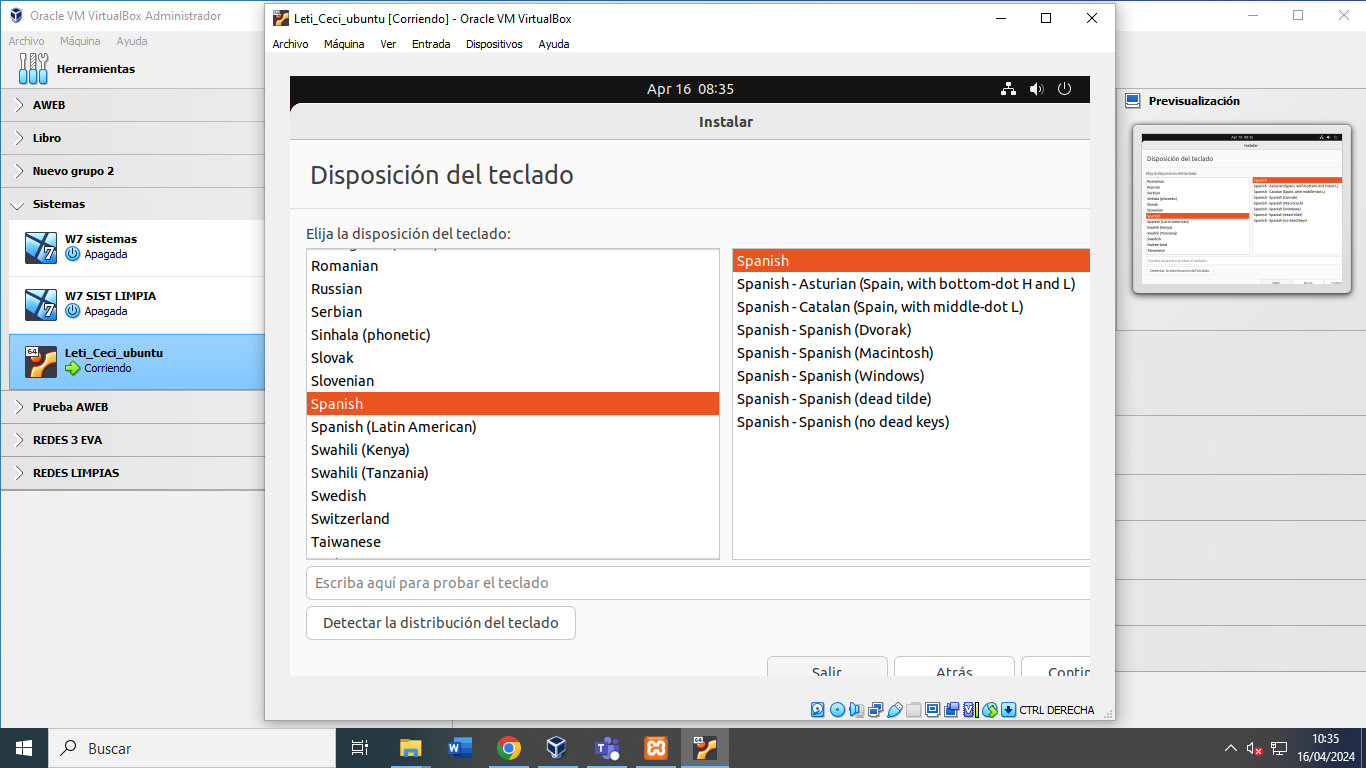
Task: Click the Herramientas tools icon
Action: (x=34, y=69)
